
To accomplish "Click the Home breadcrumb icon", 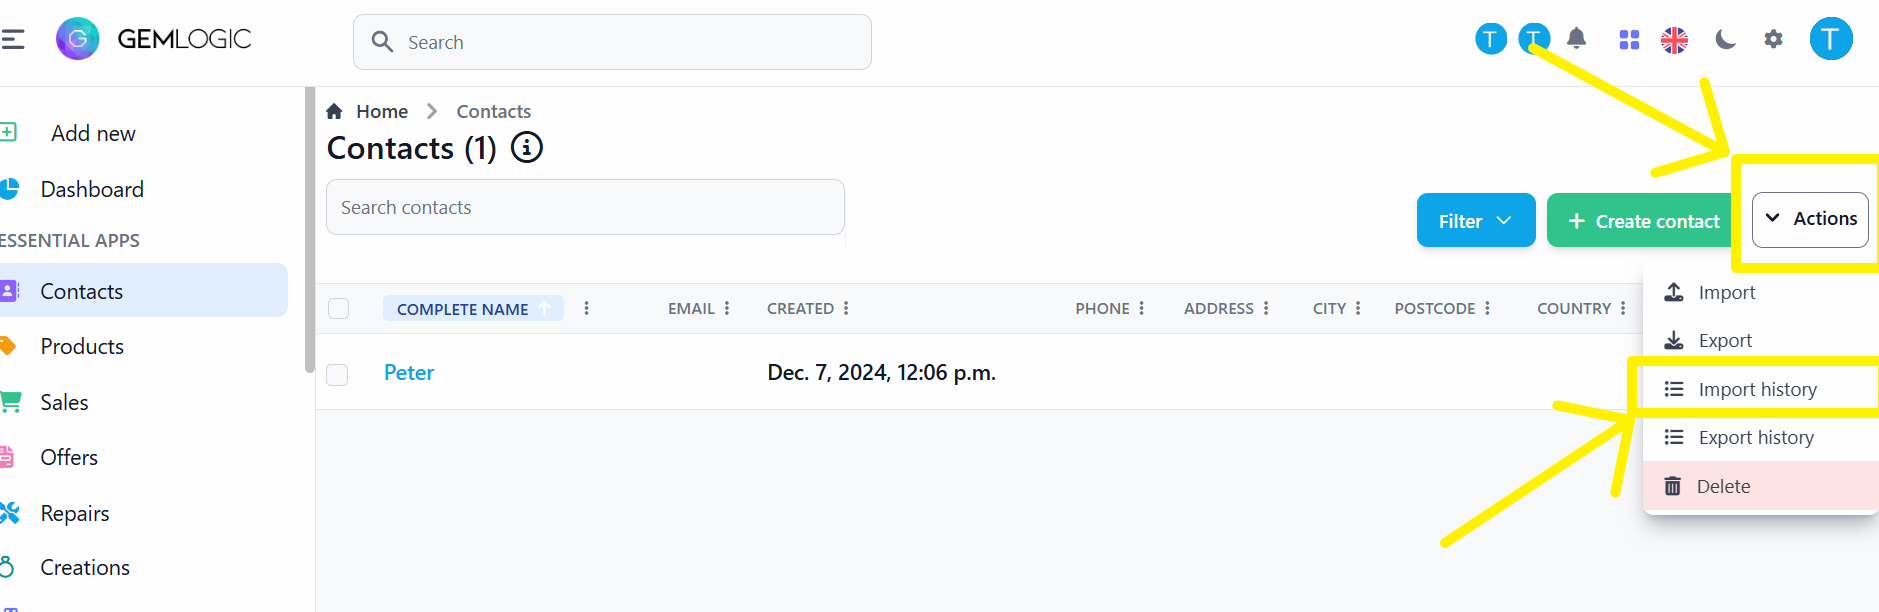I will pos(335,111).
